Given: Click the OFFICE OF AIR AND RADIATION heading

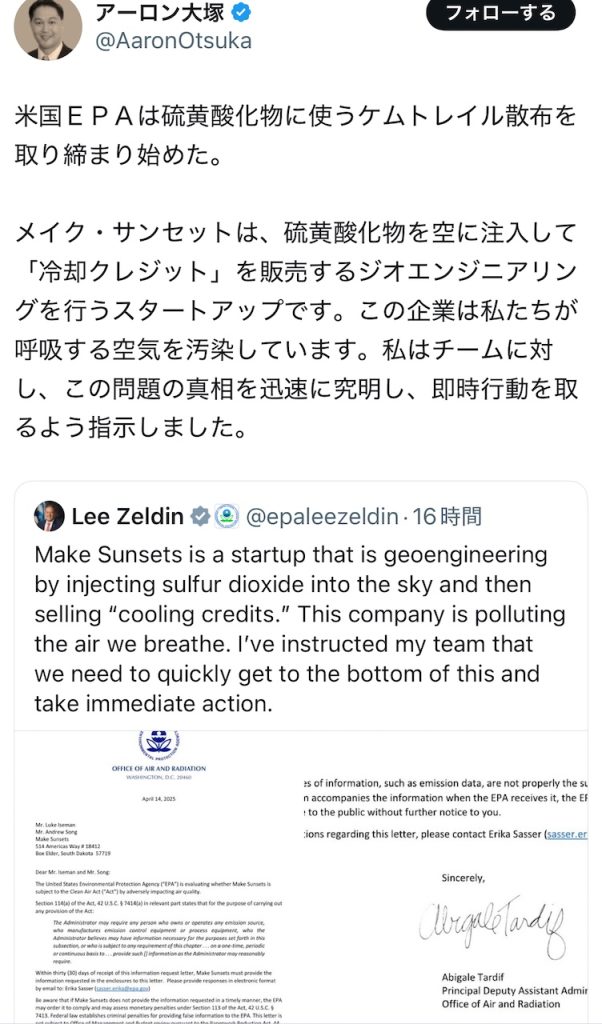Looking at the screenshot, I should tap(159, 769).
